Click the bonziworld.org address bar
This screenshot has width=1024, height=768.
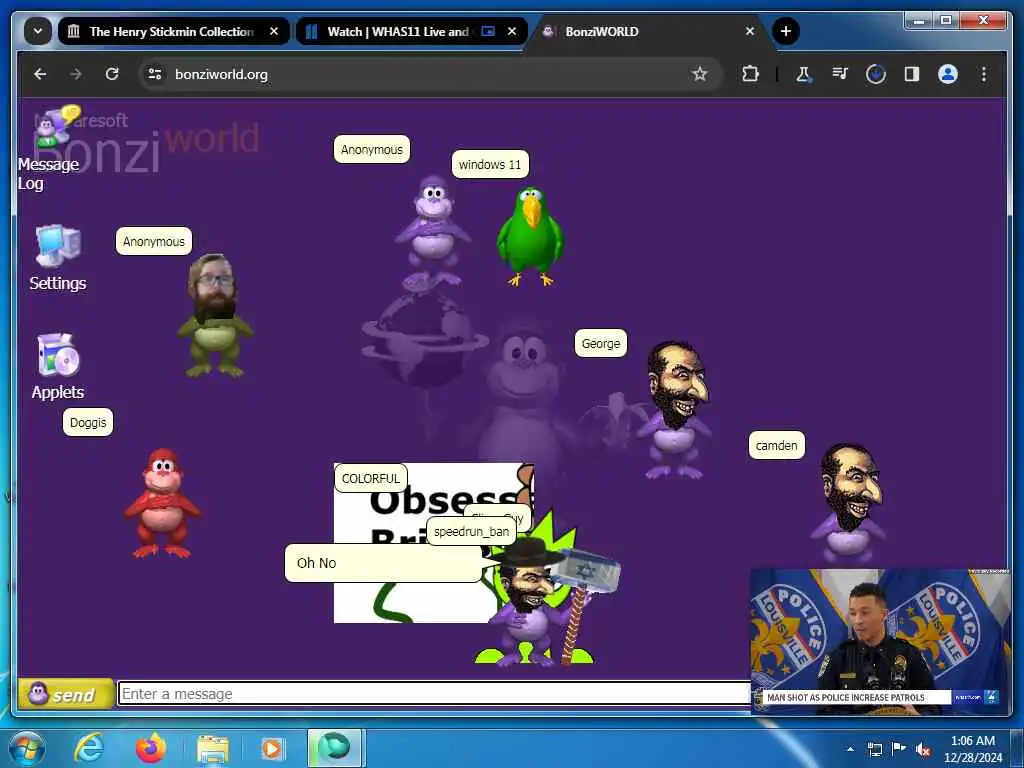pos(431,74)
